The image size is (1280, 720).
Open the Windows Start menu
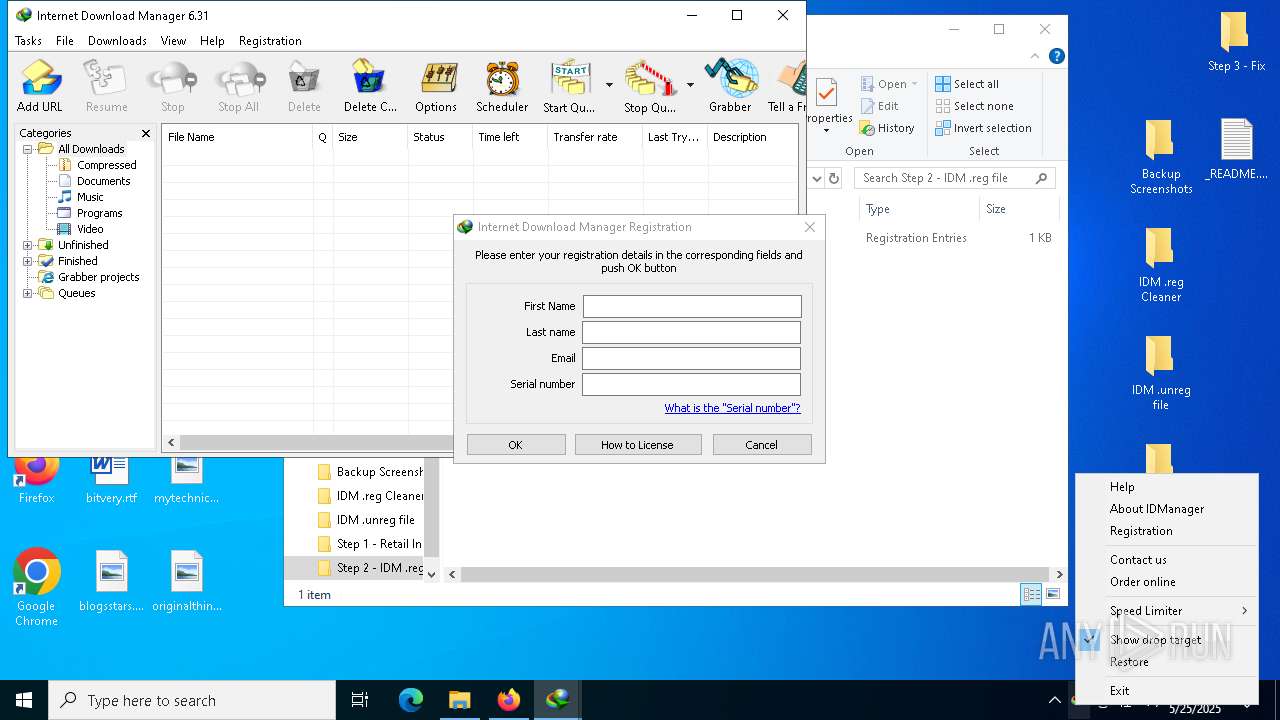[x=24, y=700]
